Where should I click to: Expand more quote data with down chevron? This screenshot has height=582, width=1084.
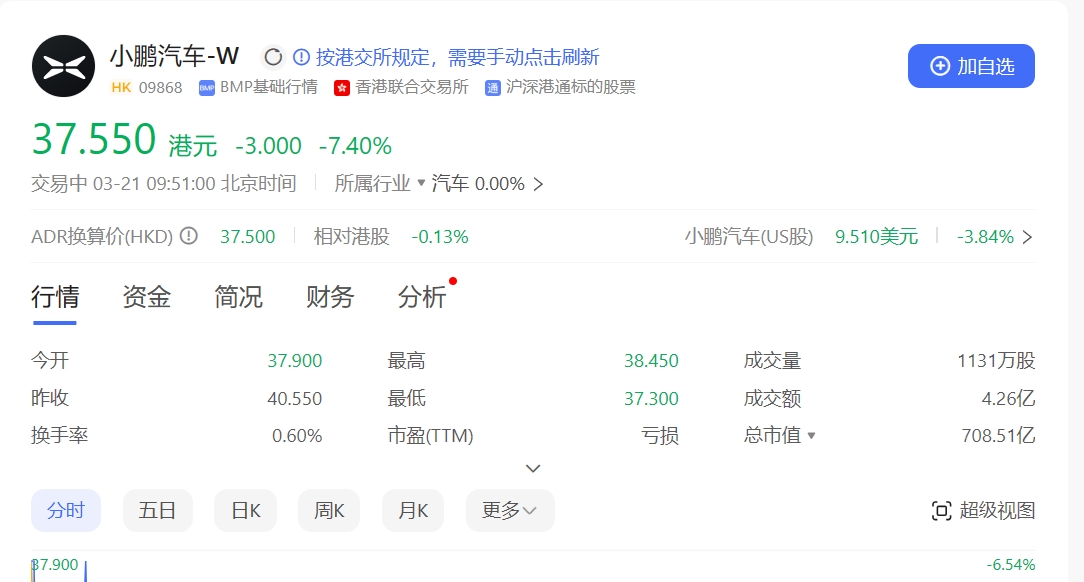click(x=533, y=469)
